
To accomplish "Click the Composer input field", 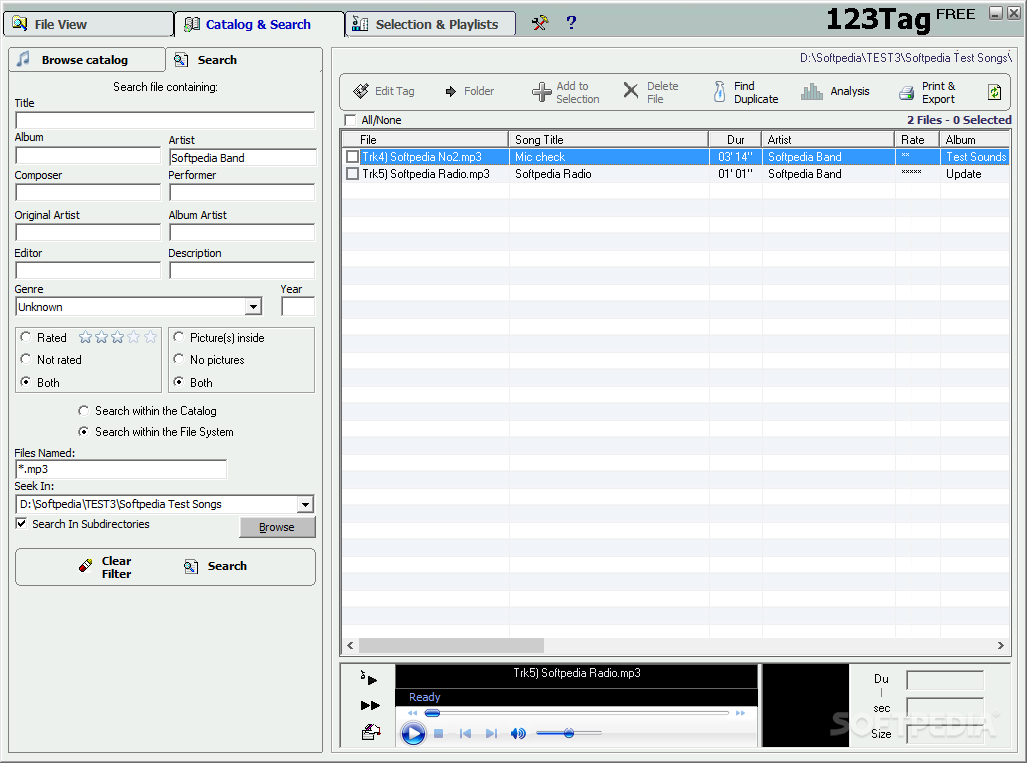I will pyautogui.click(x=88, y=193).
